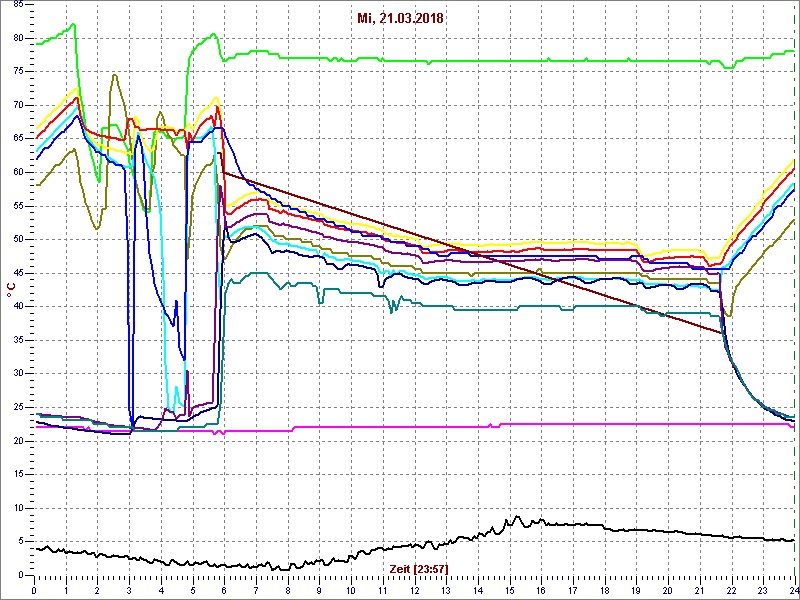The width and height of the screenshot is (800, 600).
Task: Select the 40 temperature axis value
Action: click(19, 306)
